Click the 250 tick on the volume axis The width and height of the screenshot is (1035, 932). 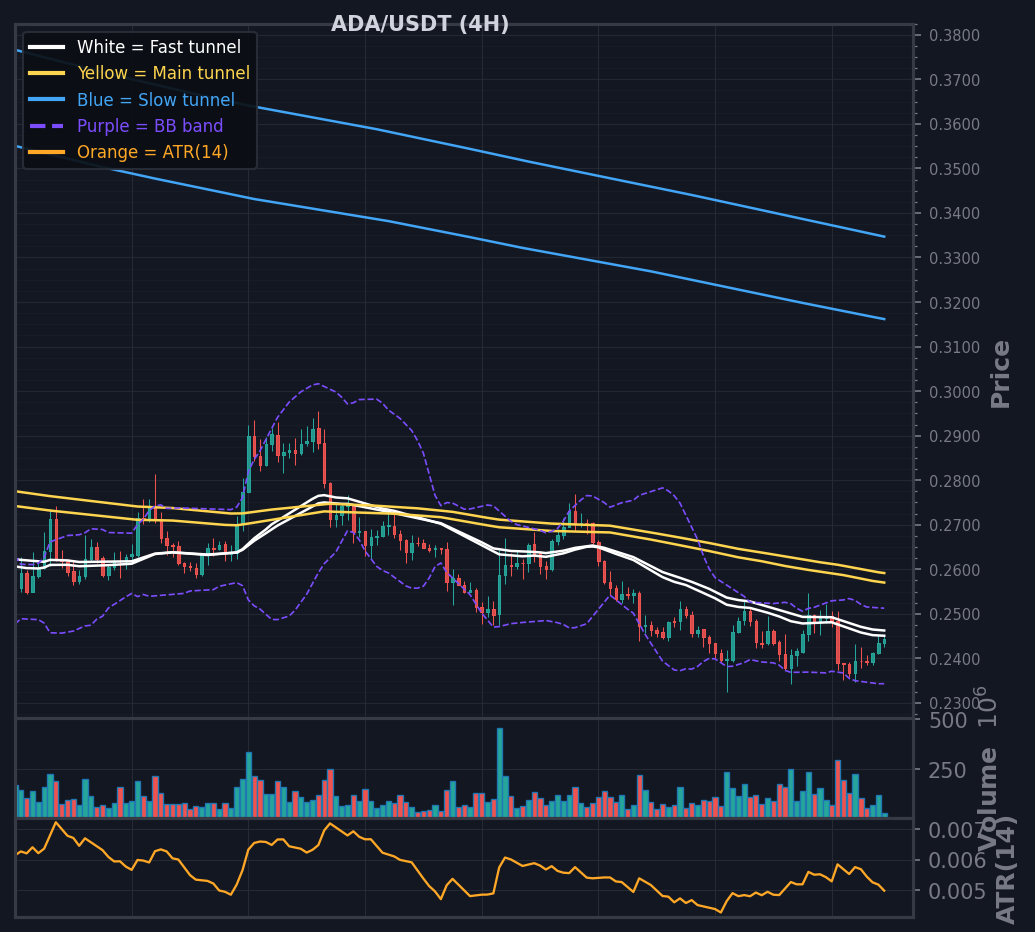947,771
